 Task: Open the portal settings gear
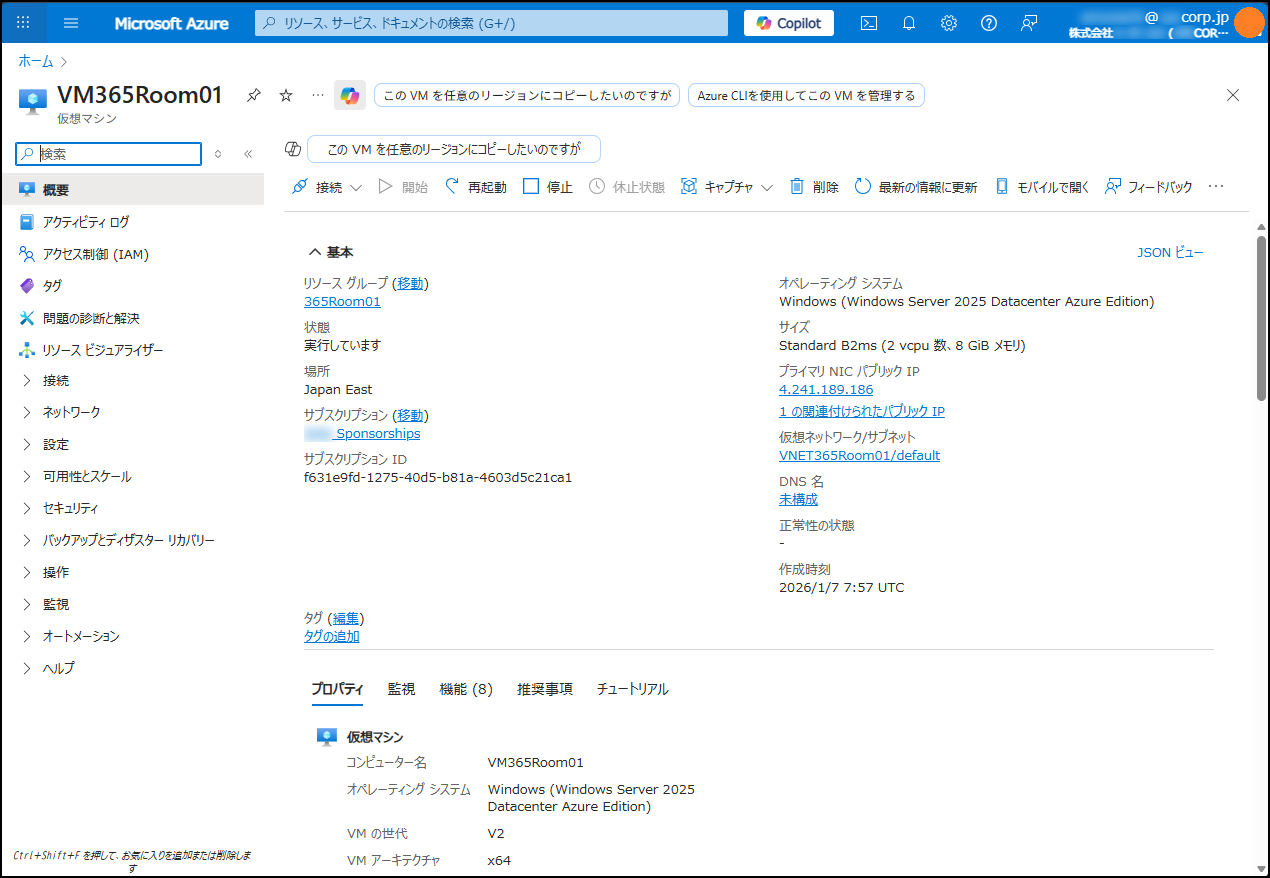pos(949,23)
